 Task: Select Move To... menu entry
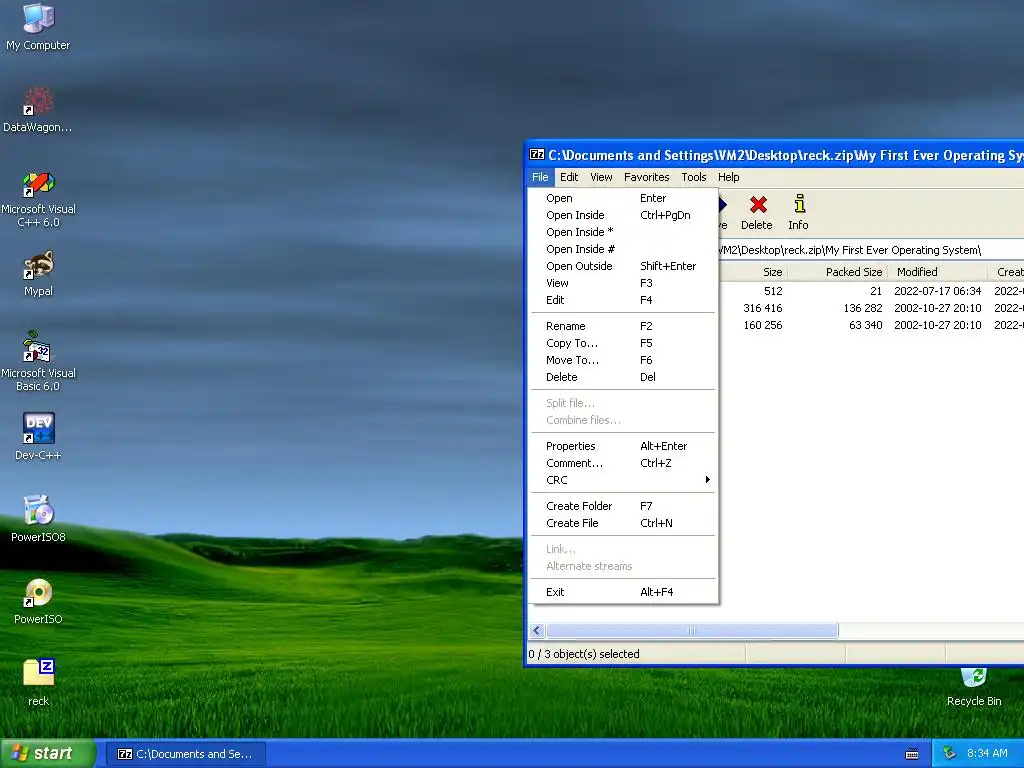tap(623, 360)
